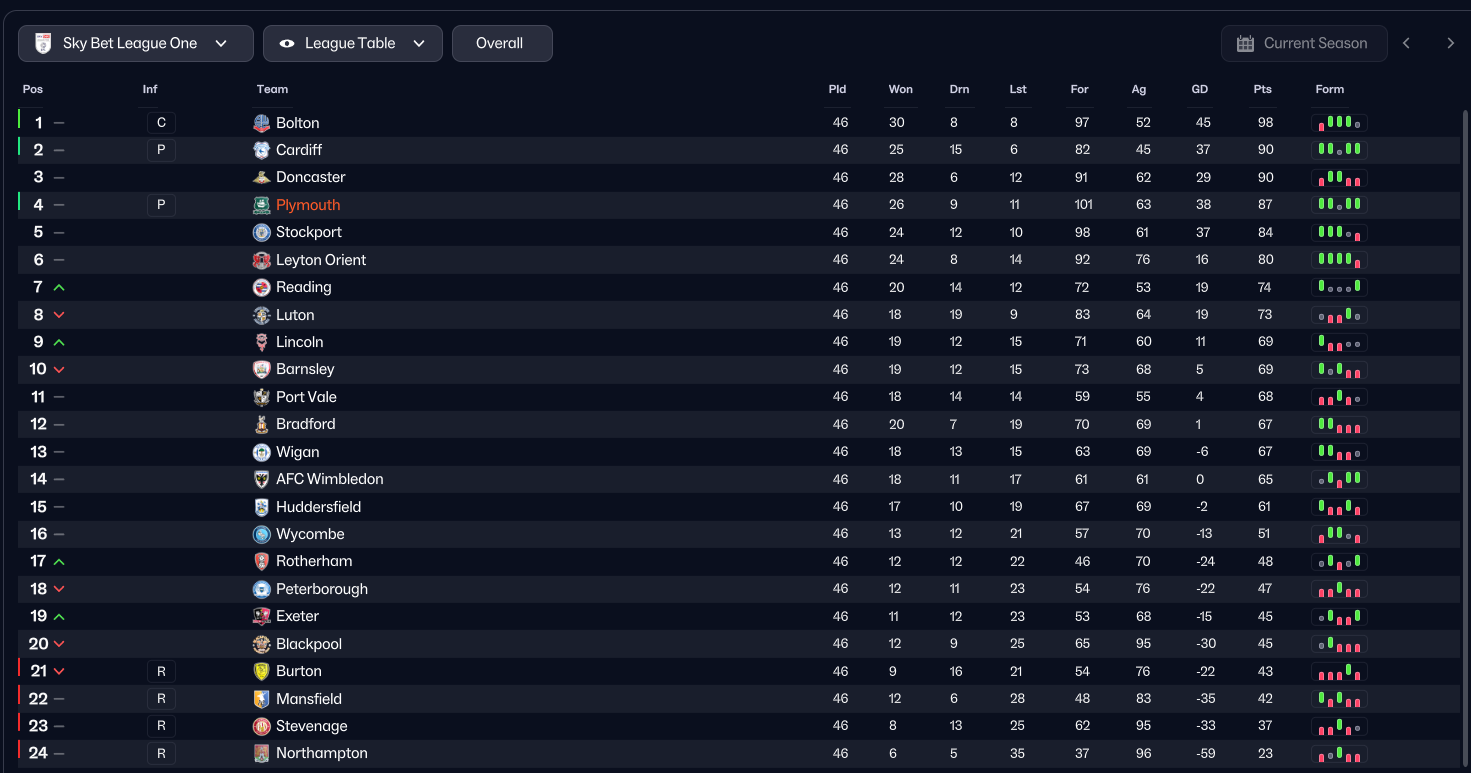Click Bolton's recent form bar indicator
Image resolution: width=1471 pixels, height=773 pixels.
pyautogui.click(x=1338, y=123)
